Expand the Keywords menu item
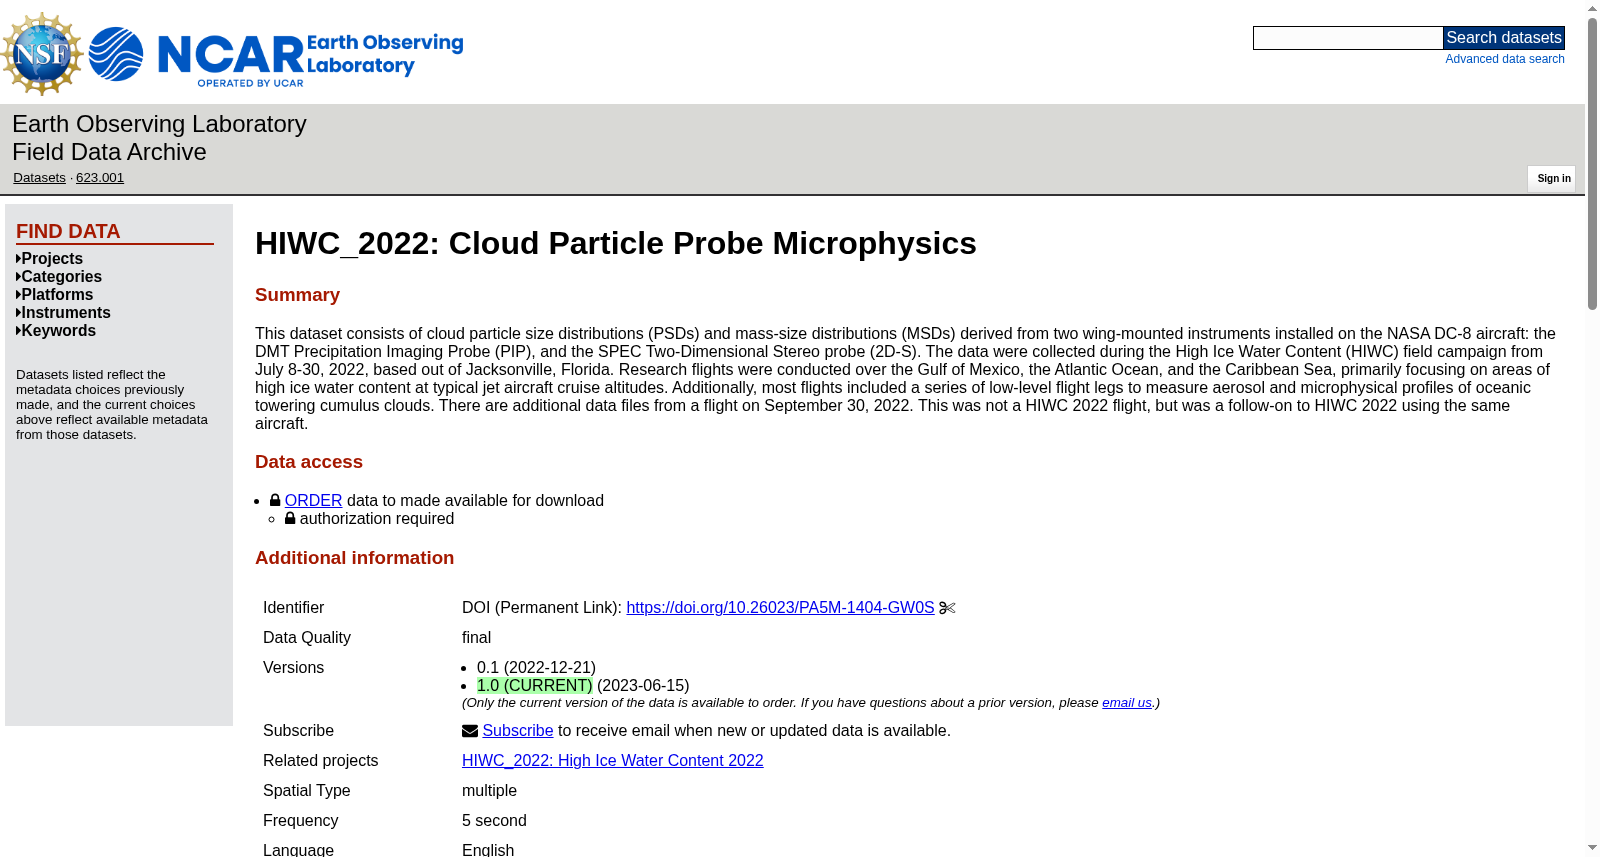The width and height of the screenshot is (1600, 857). [56, 331]
